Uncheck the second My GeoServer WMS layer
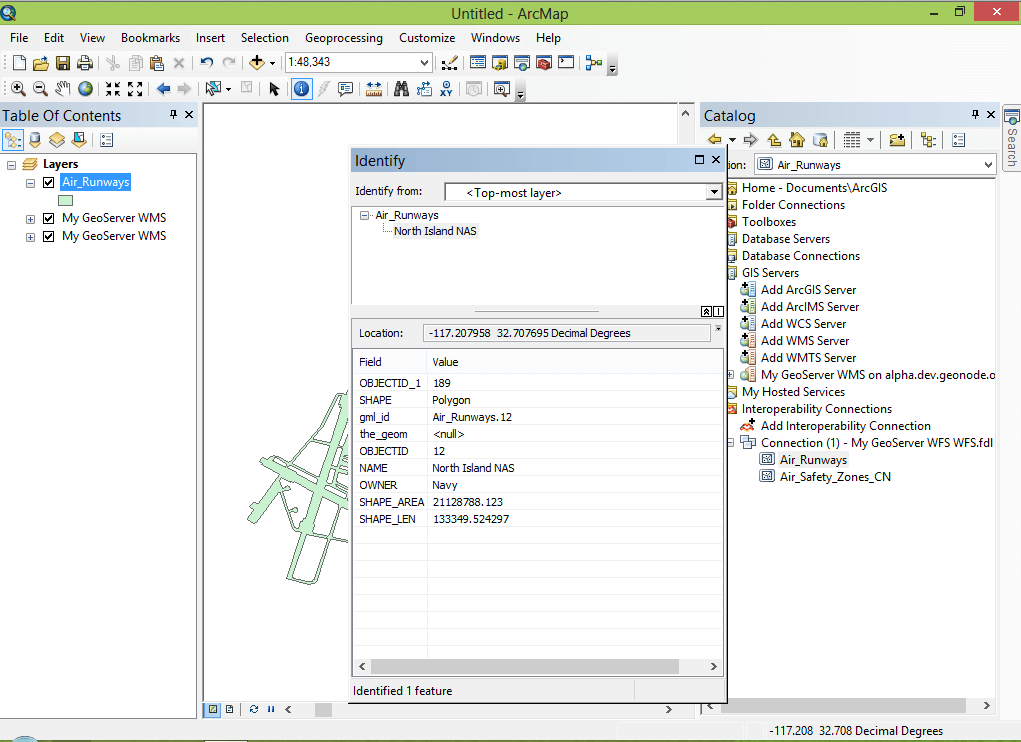Image resolution: width=1021 pixels, height=742 pixels. point(48,236)
